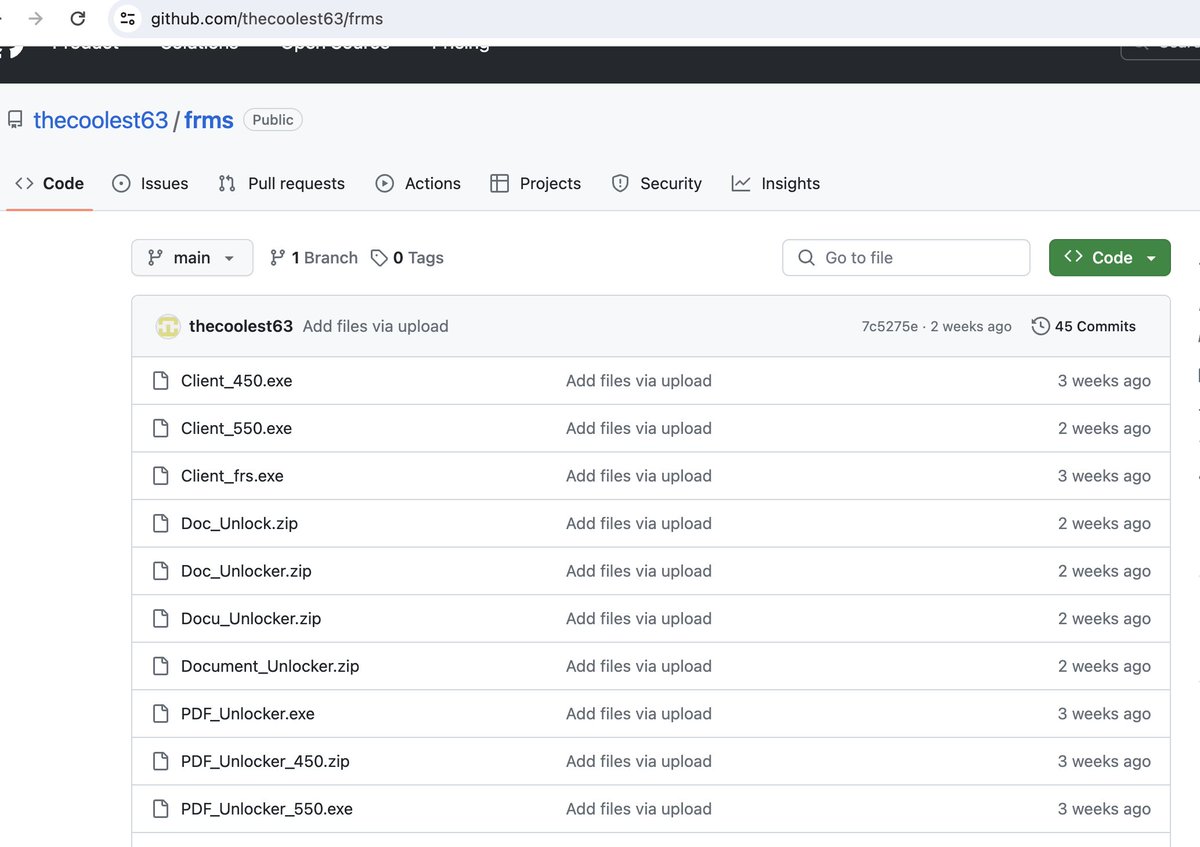1200x847 pixels.
Task: Click "3 weeks ago" in PDF_Unlocker_450.zip row
Action: pyautogui.click(x=1104, y=761)
